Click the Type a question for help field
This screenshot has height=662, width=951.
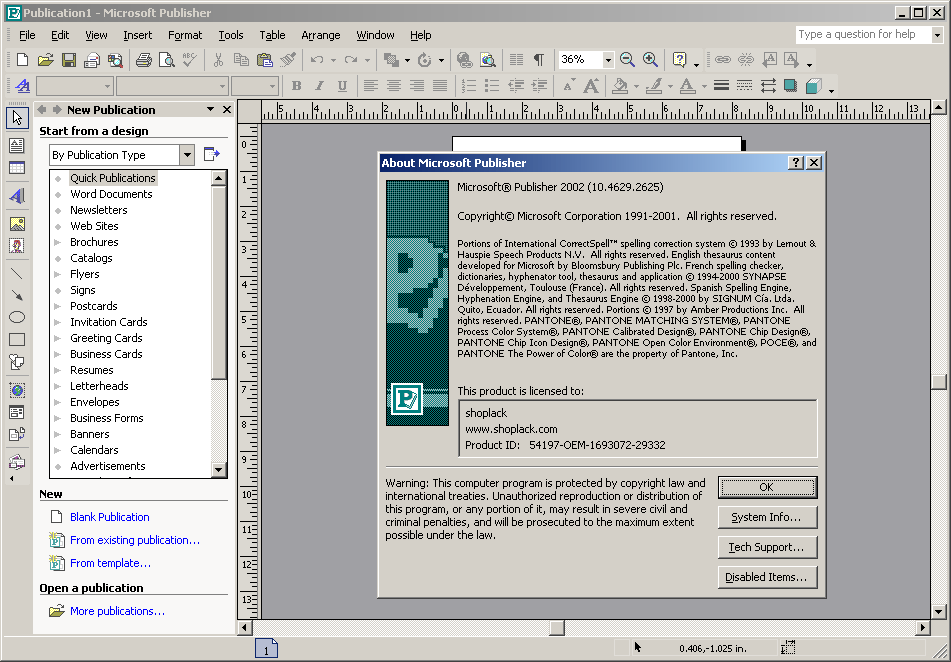click(863, 35)
